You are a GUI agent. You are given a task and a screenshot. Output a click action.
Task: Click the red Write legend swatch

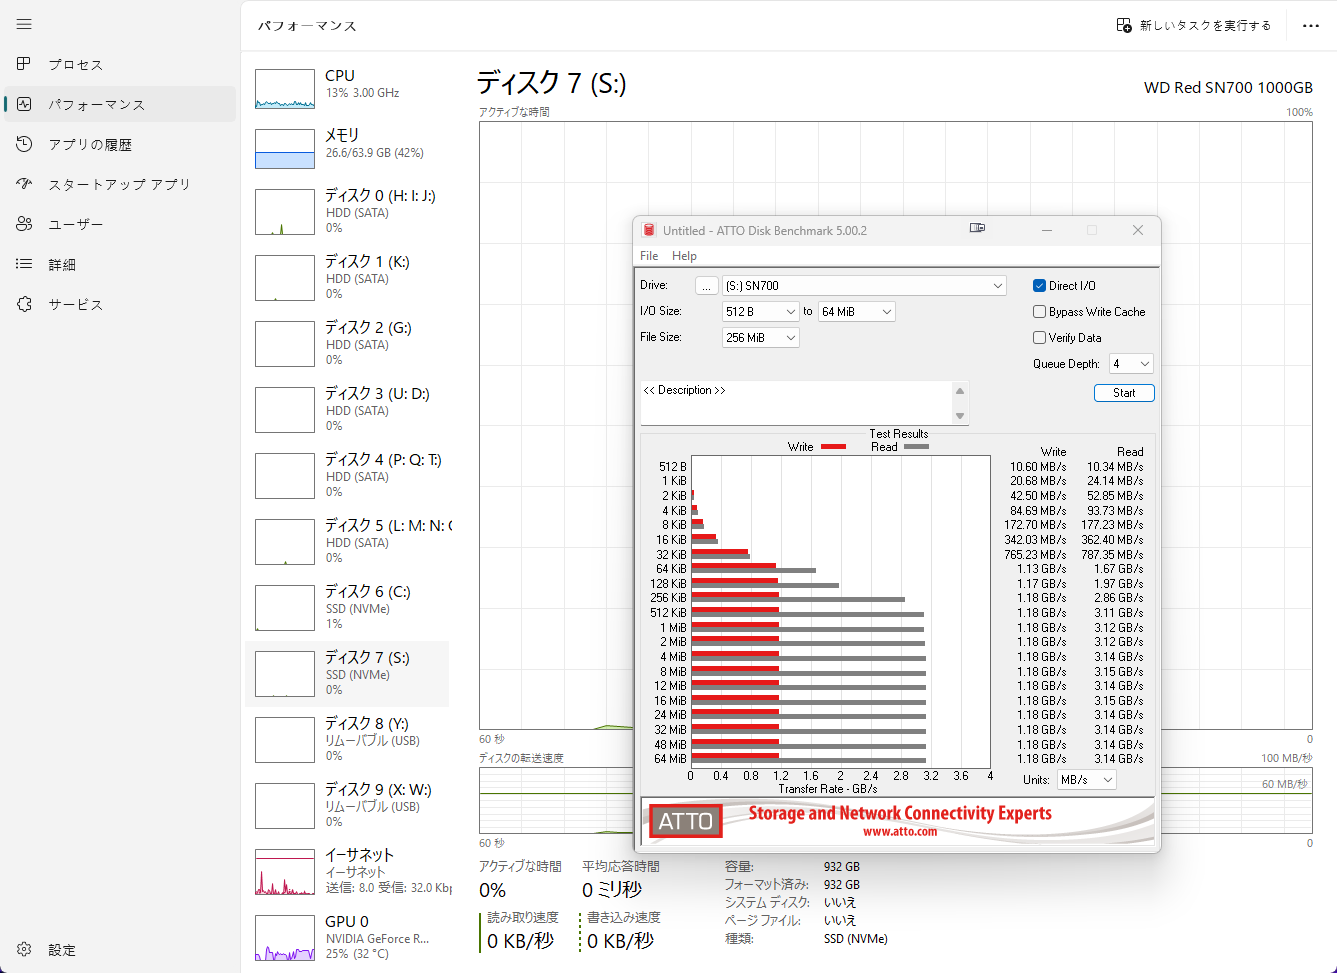pos(833,447)
